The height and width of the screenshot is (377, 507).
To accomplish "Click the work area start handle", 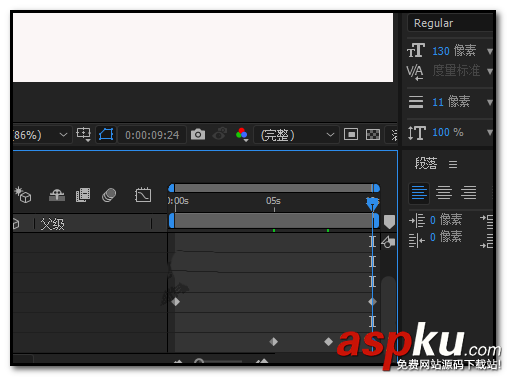I will [172, 221].
